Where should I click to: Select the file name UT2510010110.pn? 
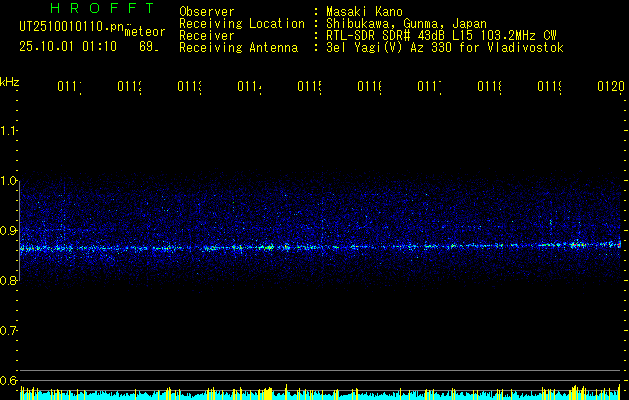(x=72, y=27)
